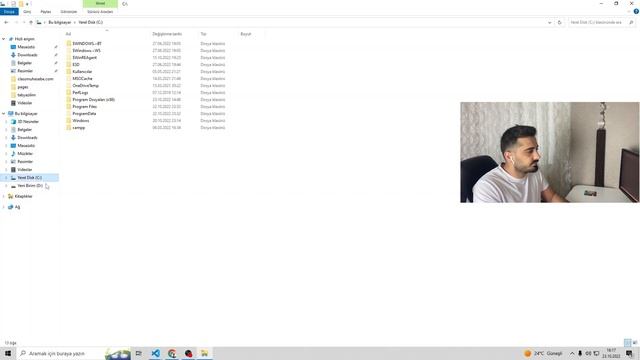This screenshot has height=360, width=640.
Task: Switch to large icons view layout
Action: pyautogui.click(x=635, y=343)
